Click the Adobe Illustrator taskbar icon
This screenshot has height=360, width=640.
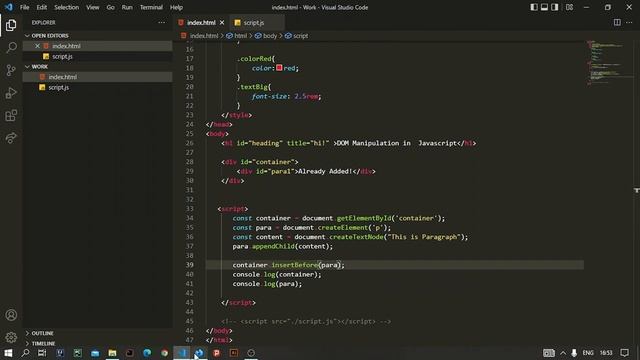click(234, 353)
